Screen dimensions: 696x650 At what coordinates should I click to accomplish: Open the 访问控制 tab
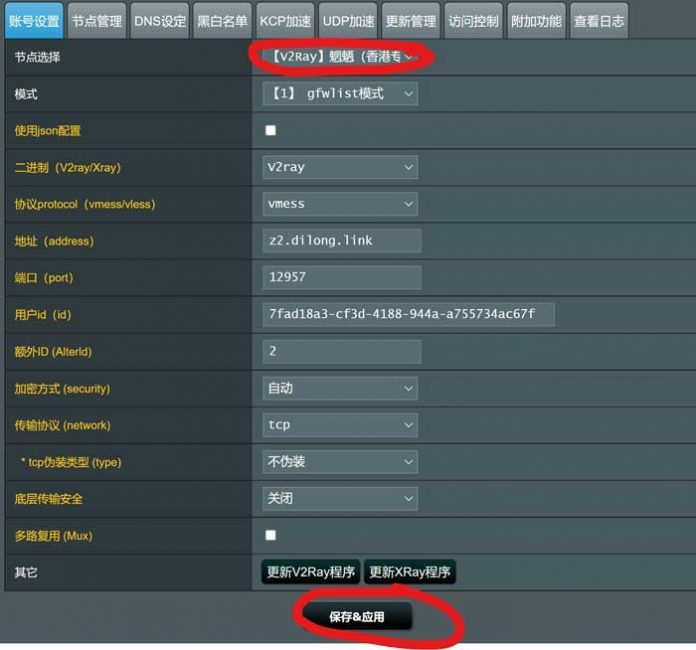point(473,21)
